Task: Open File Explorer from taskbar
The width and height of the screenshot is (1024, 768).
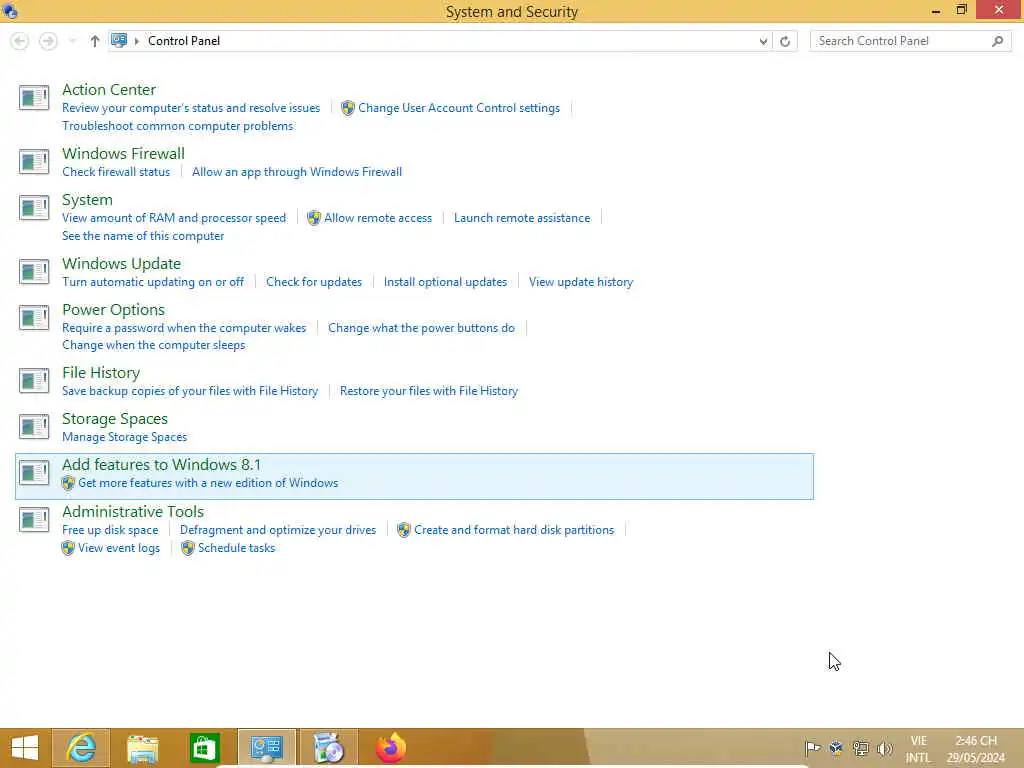Action: [142, 748]
